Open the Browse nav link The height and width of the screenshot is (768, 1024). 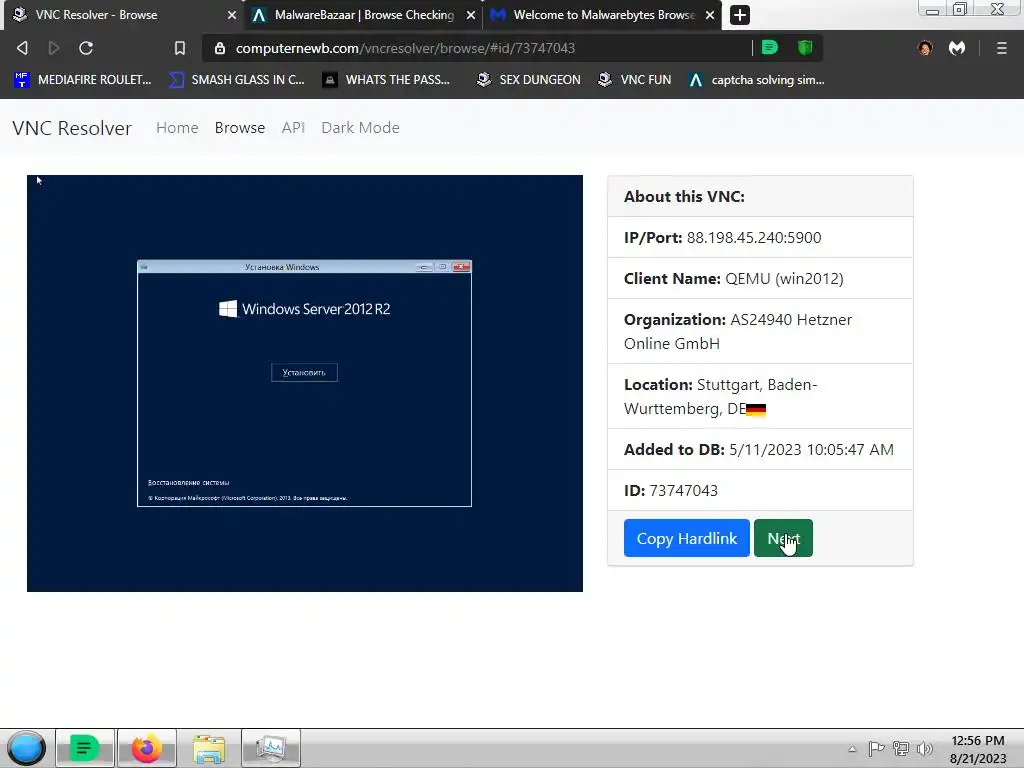tap(240, 128)
